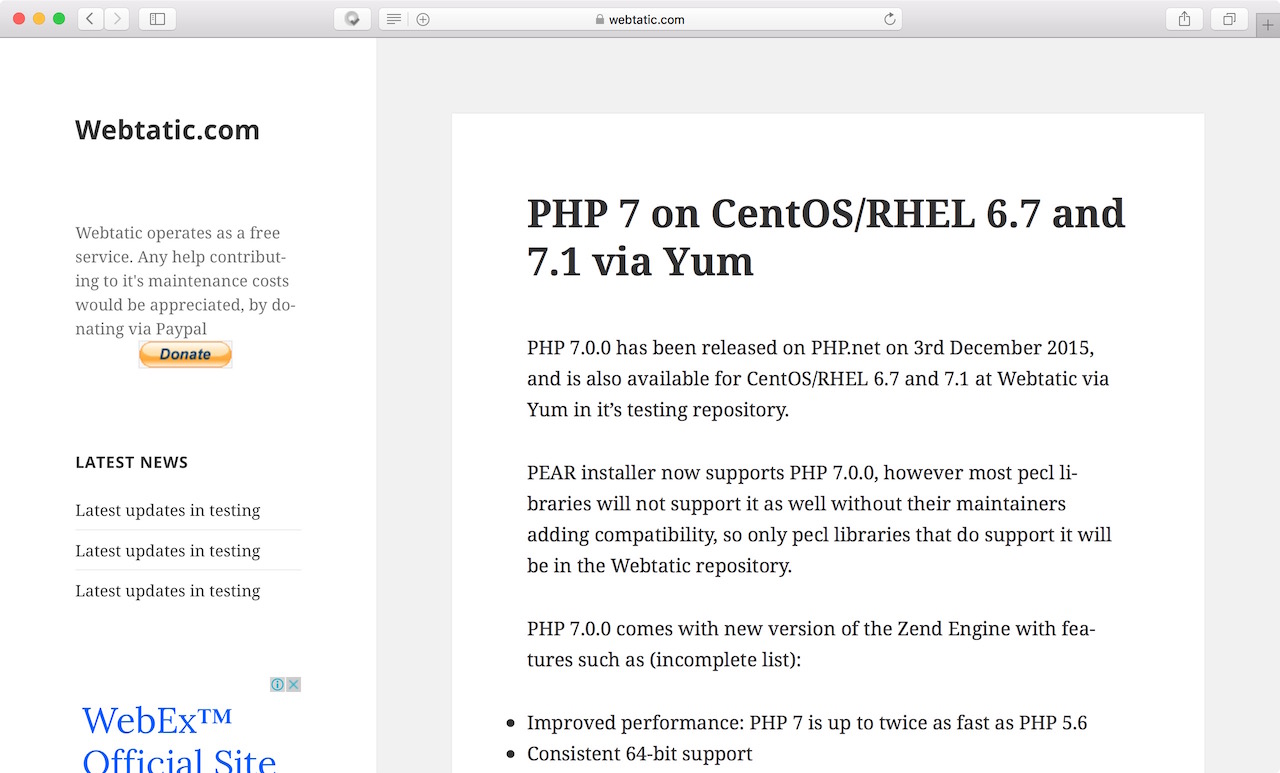Click the LATEST NEWS heading
Screen dimensions: 1280x773
coord(131,462)
